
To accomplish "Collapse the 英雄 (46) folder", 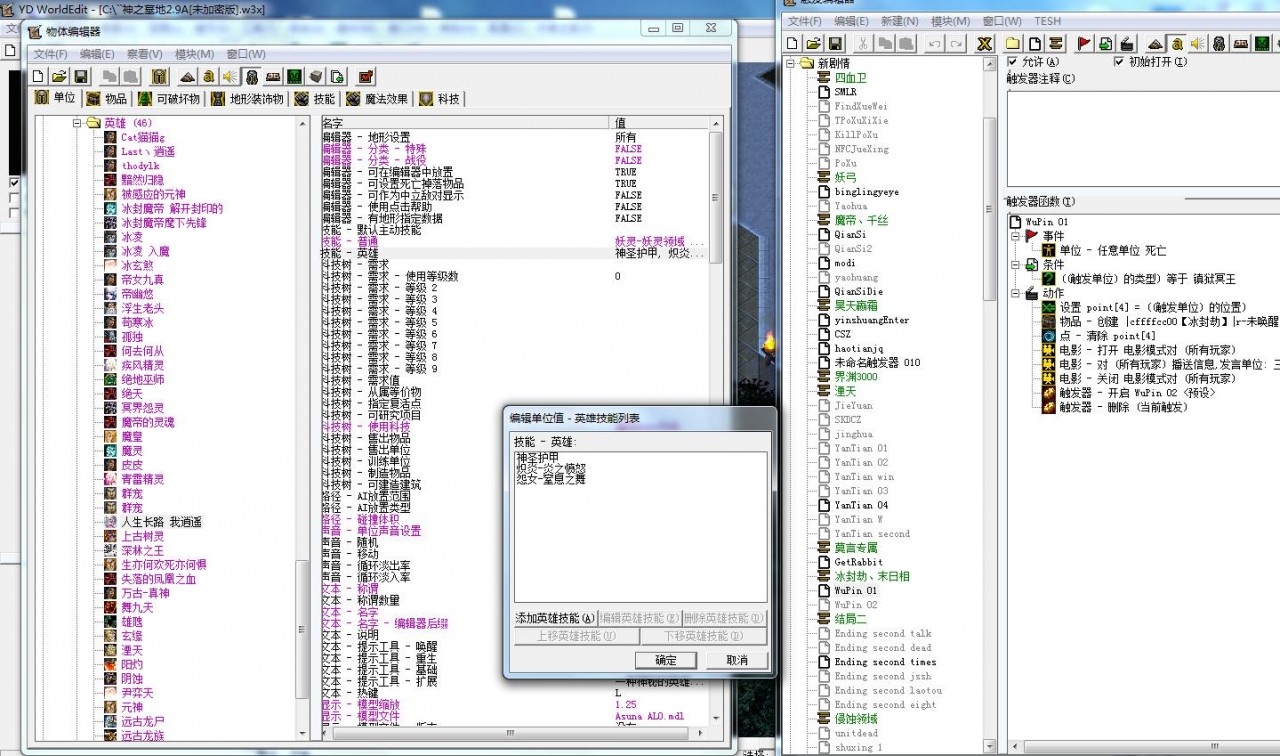I will pos(77,123).
